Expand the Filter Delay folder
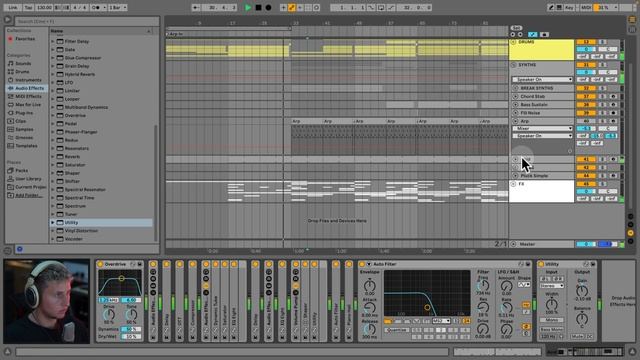640x360 pixels. point(53,41)
